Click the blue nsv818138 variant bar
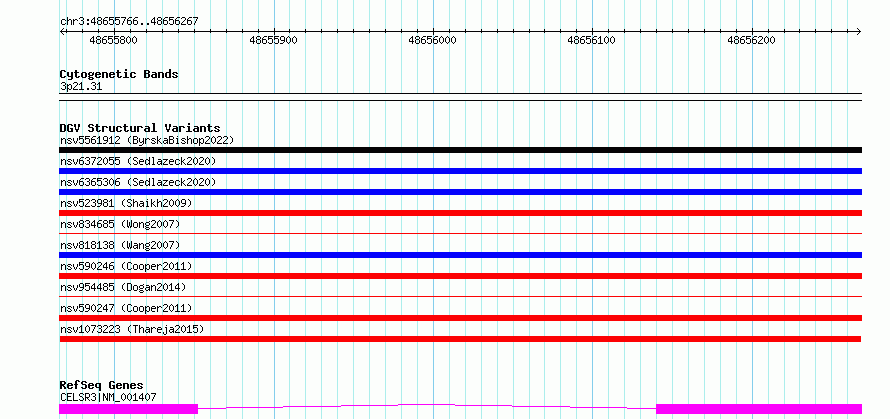Image resolution: width=890 pixels, height=419 pixels. [x=460, y=255]
